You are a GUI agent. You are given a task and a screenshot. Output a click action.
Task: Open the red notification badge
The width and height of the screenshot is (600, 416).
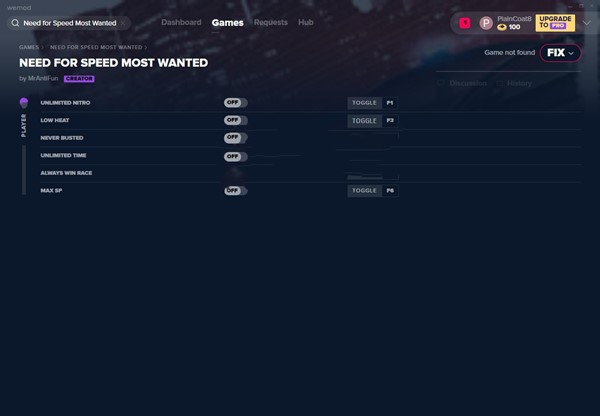[465, 22]
